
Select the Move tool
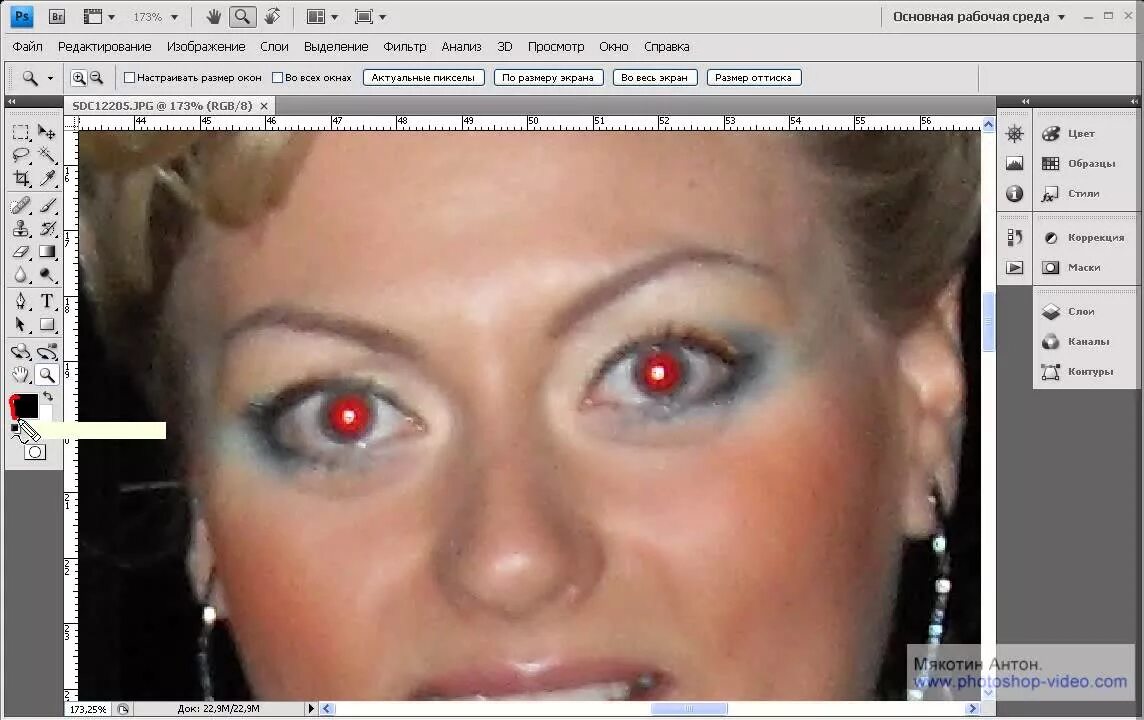[47, 132]
